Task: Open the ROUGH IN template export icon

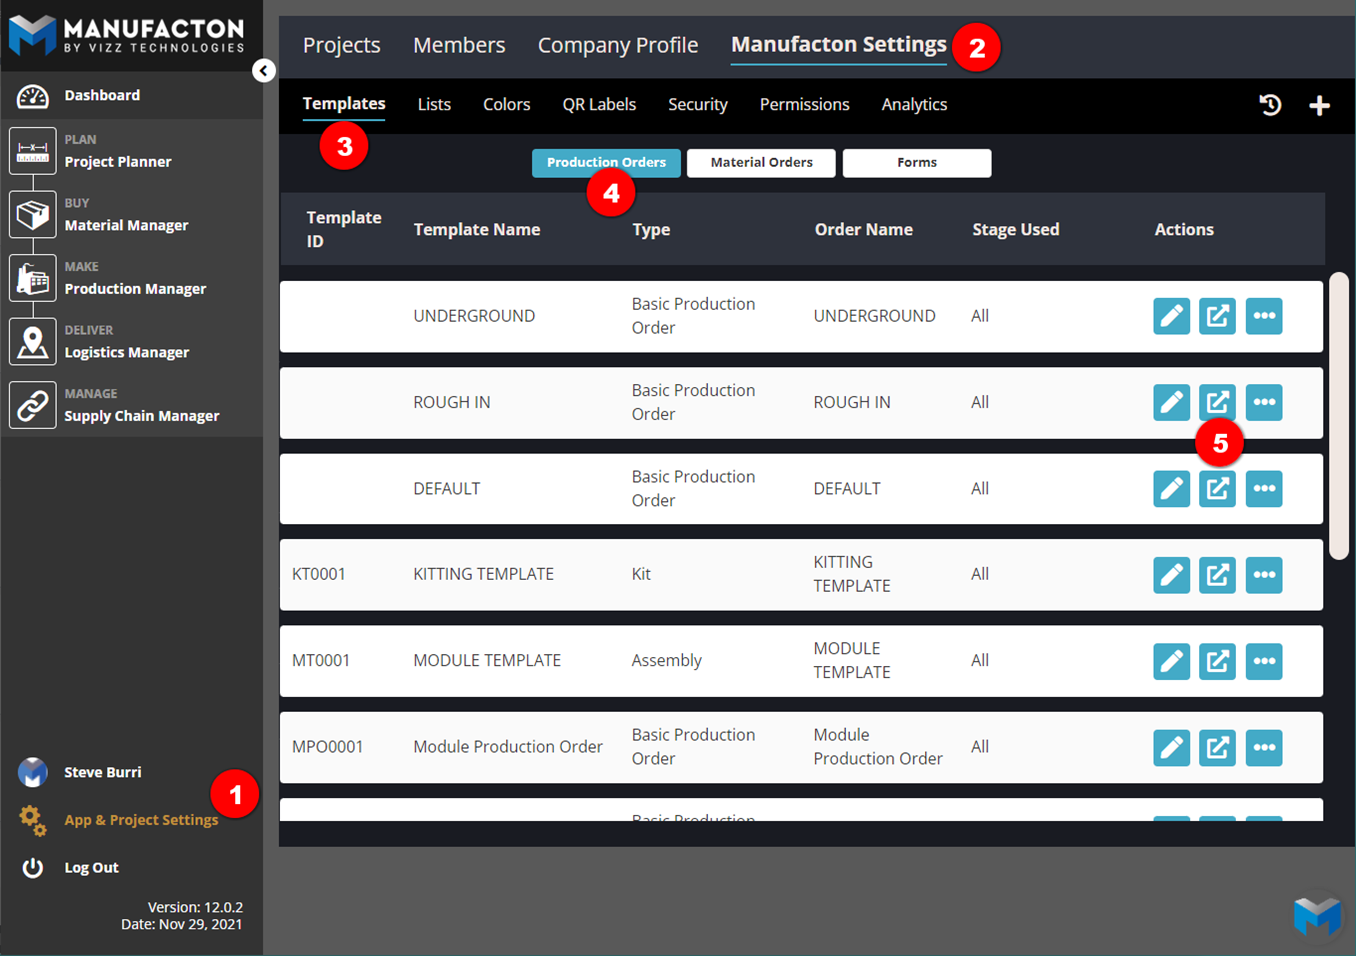Action: click(x=1217, y=402)
